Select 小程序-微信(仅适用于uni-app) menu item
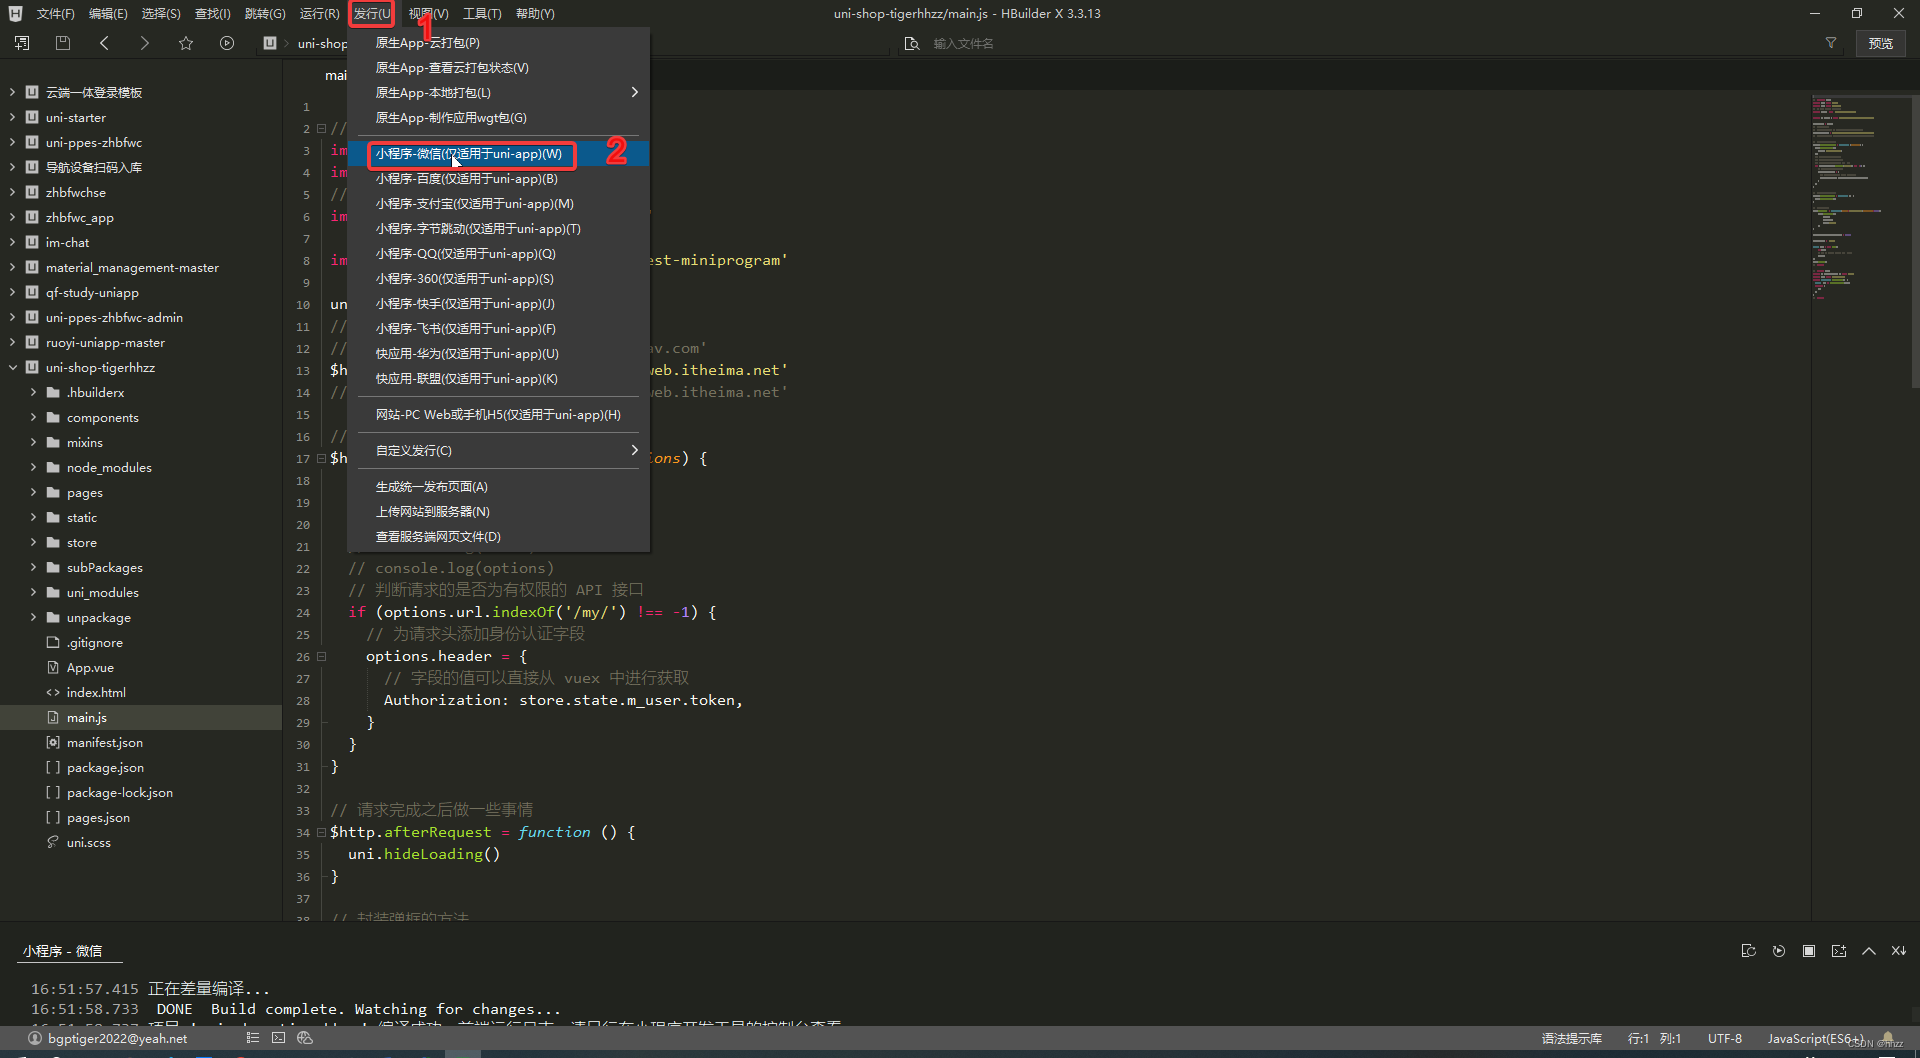Screen dimensions: 1920x1058 pos(498,153)
